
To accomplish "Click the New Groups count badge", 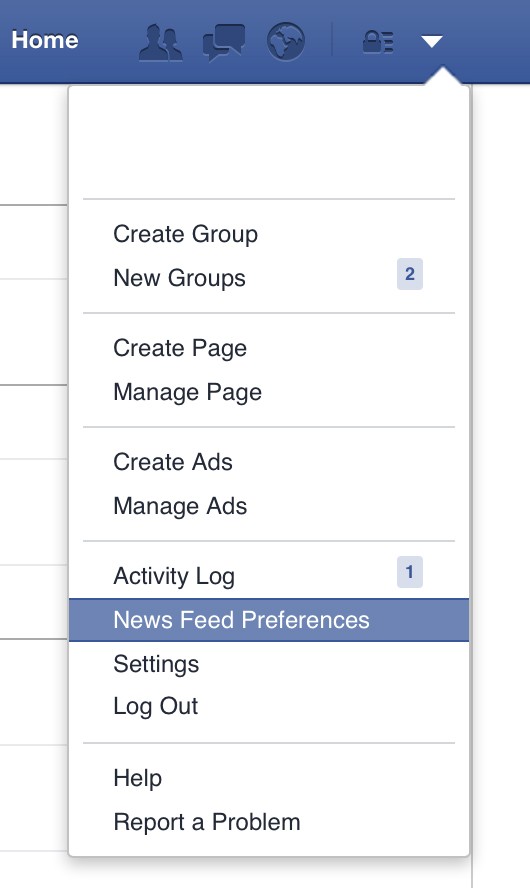I will pyautogui.click(x=410, y=274).
